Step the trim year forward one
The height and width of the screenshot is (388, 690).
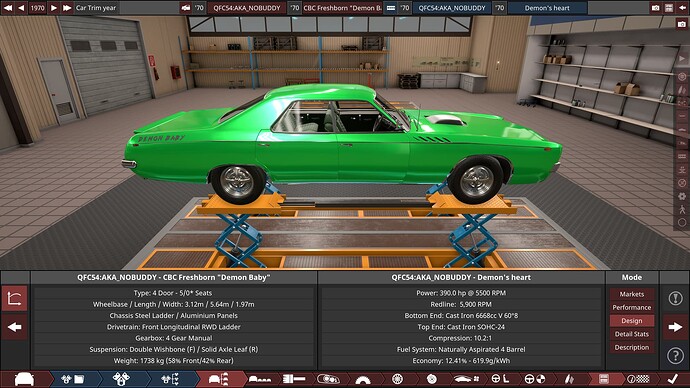(54, 7)
